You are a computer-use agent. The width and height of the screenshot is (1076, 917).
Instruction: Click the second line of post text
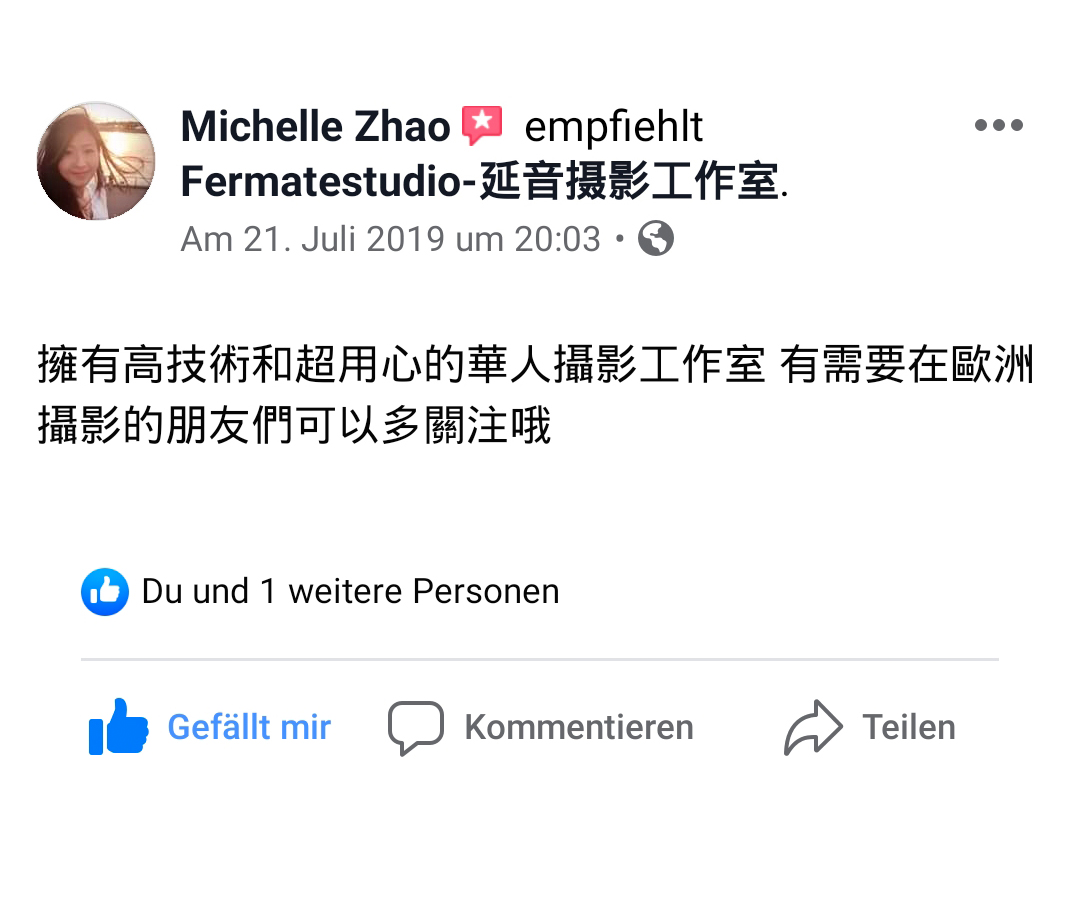(294, 426)
